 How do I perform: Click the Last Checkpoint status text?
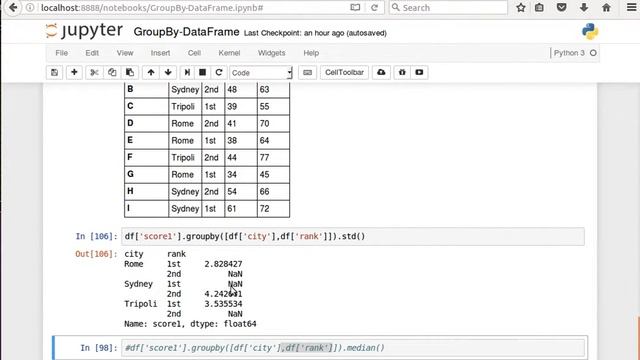315,33
